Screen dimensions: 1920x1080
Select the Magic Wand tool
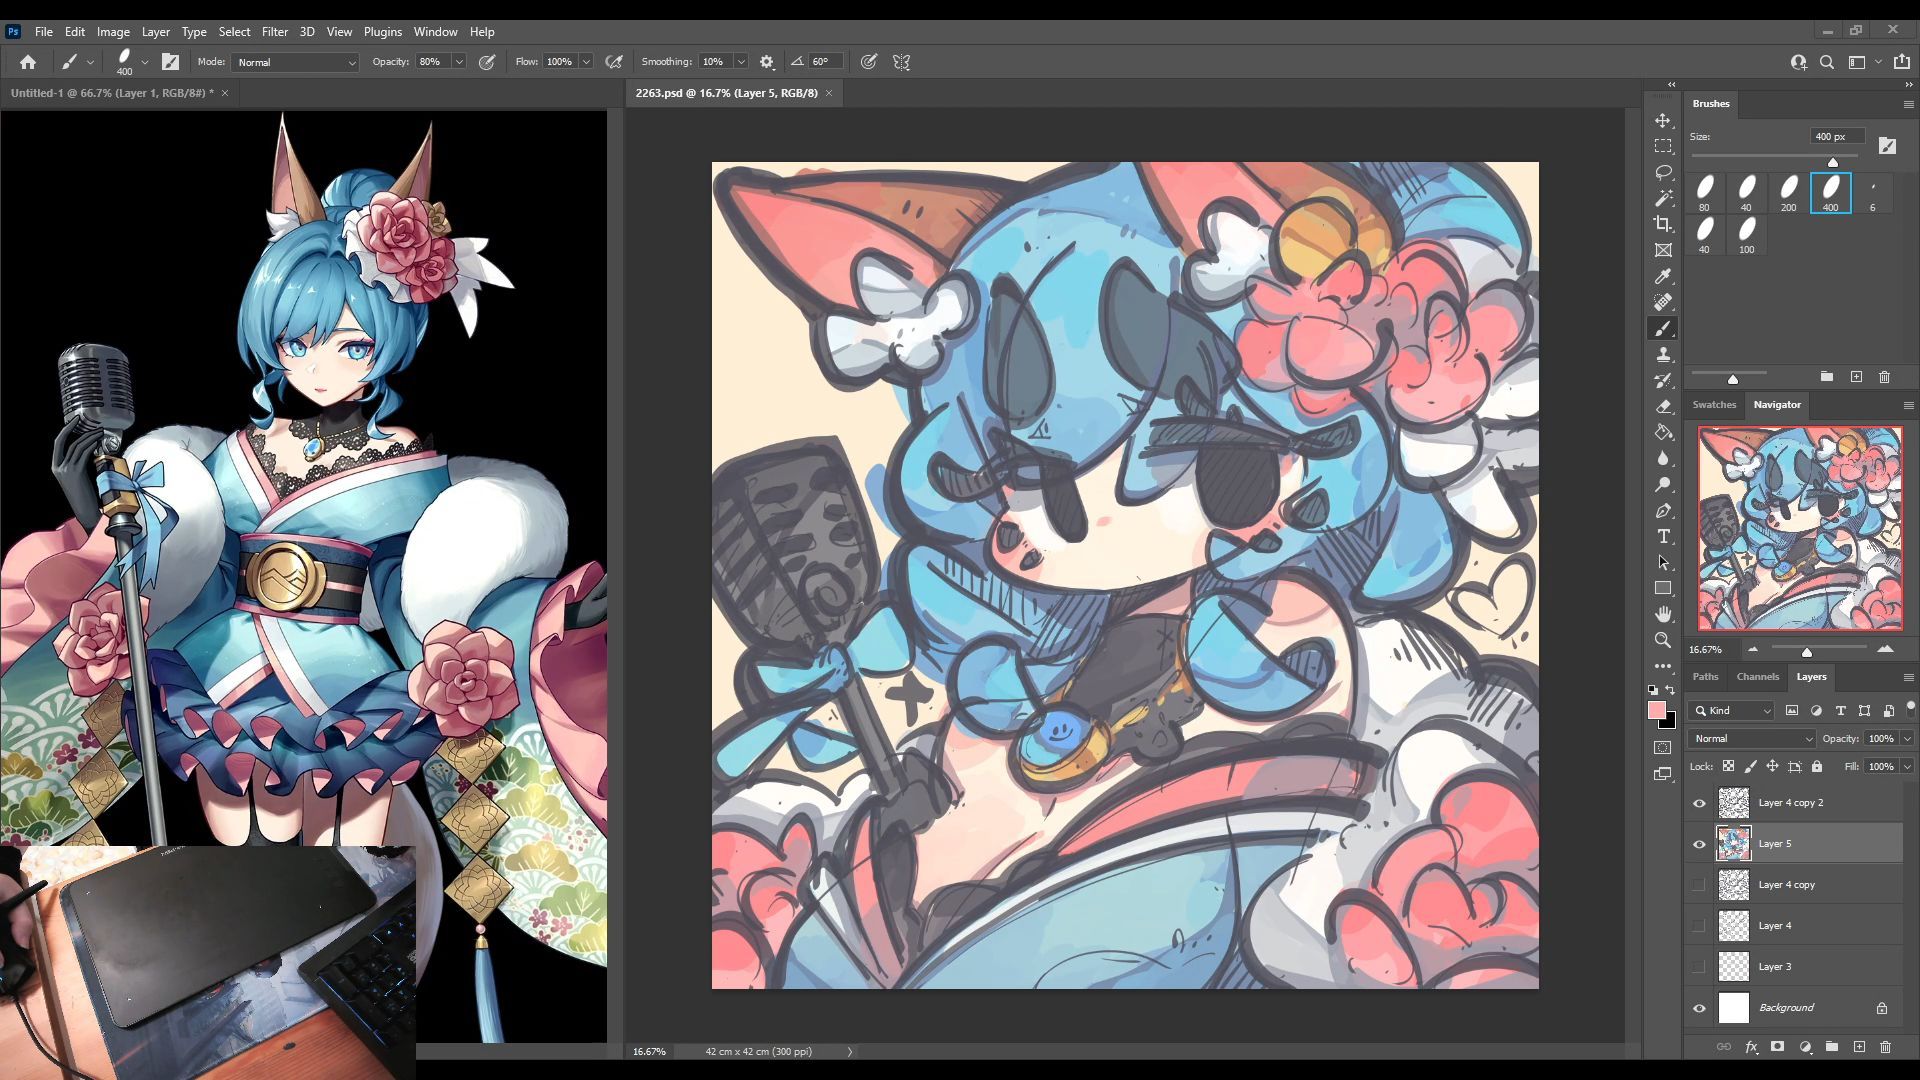click(x=1663, y=198)
